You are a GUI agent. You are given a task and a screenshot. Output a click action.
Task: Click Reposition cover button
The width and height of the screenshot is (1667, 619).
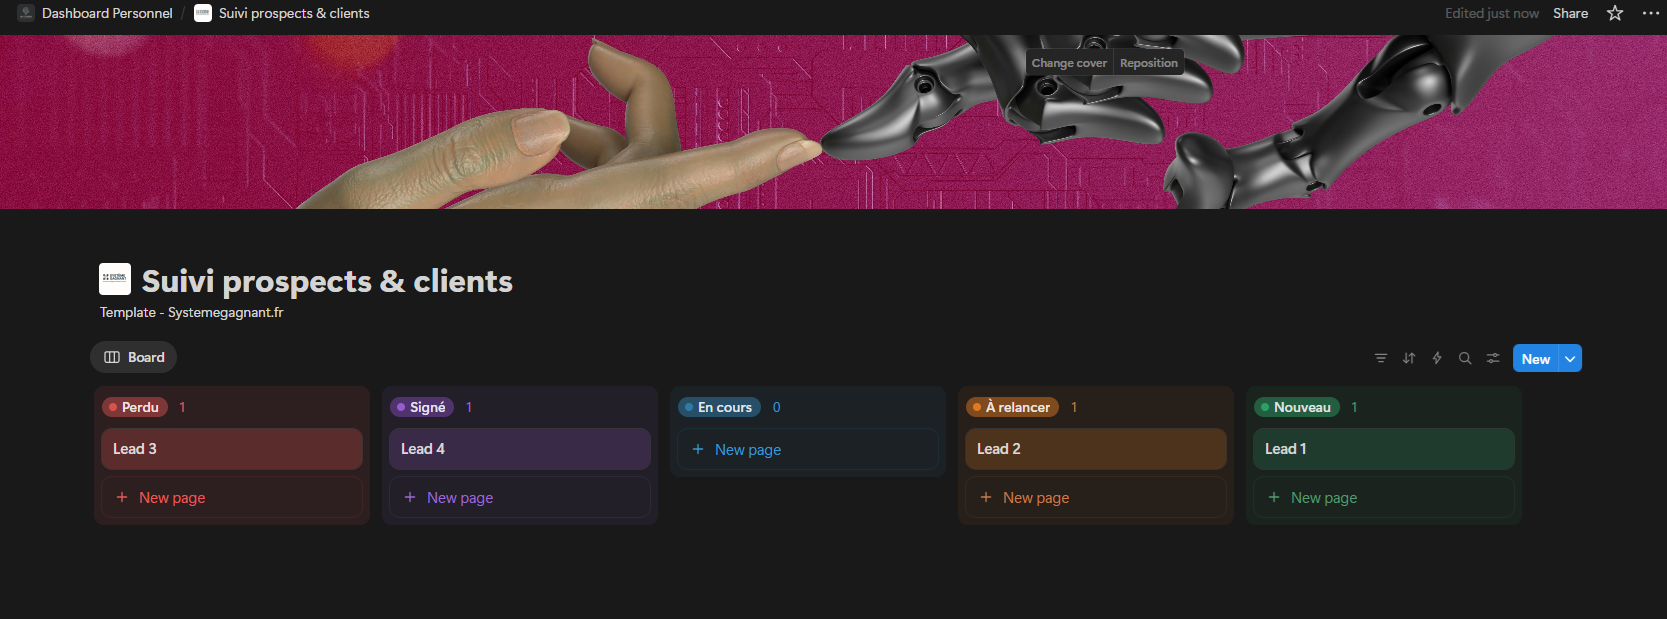1149,63
